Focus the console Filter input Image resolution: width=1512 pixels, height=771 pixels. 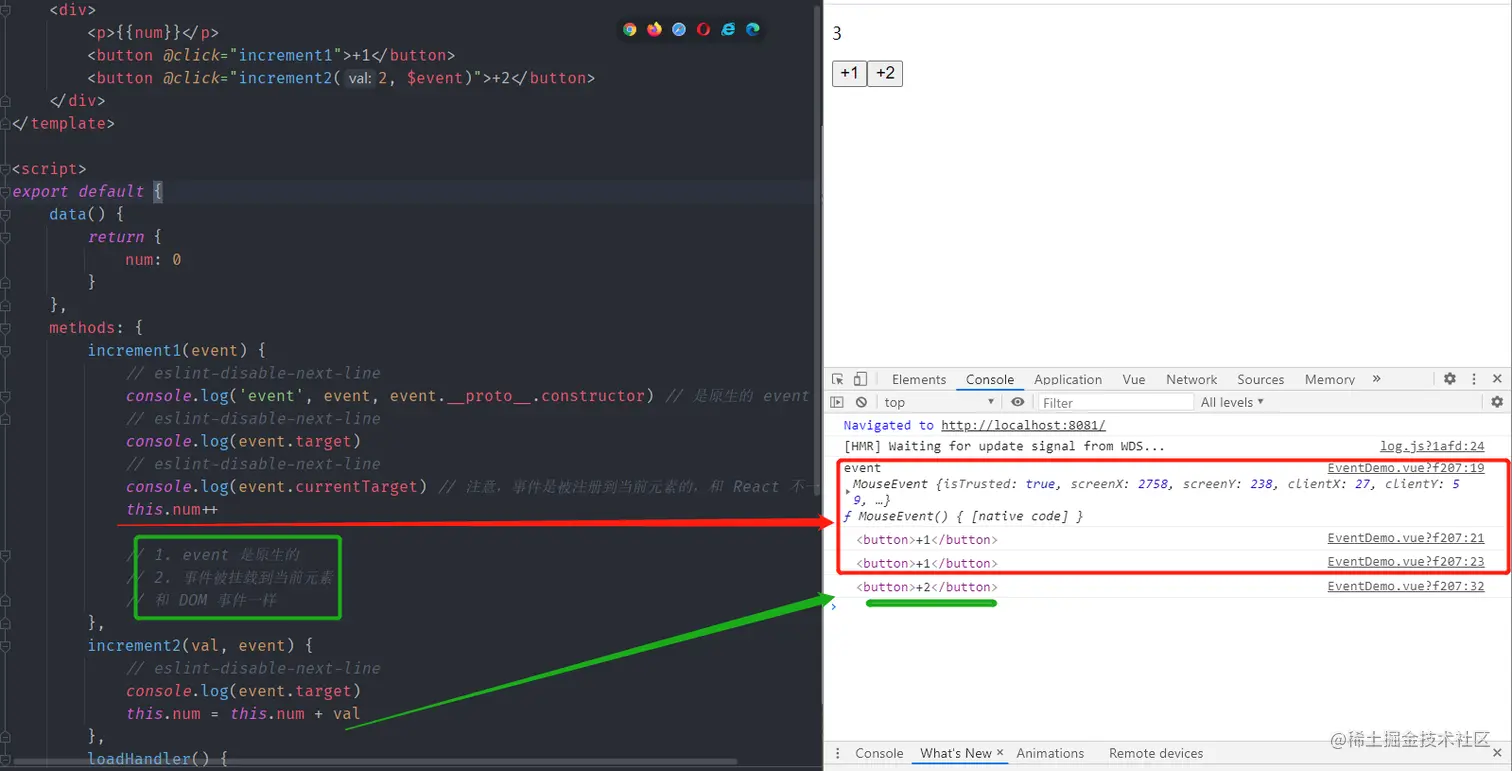[1115, 402]
